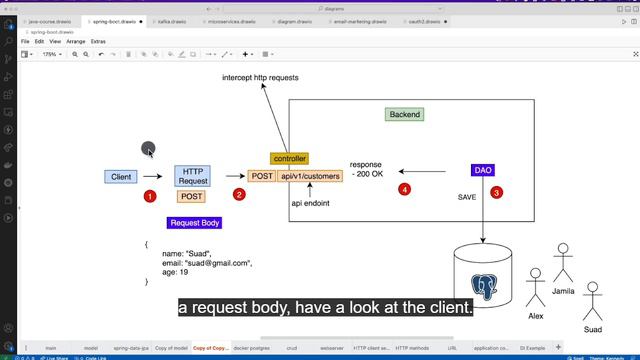The image size is (640, 360).
Task: Select the HTTP Request box
Action: pyautogui.click(x=193, y=176)
